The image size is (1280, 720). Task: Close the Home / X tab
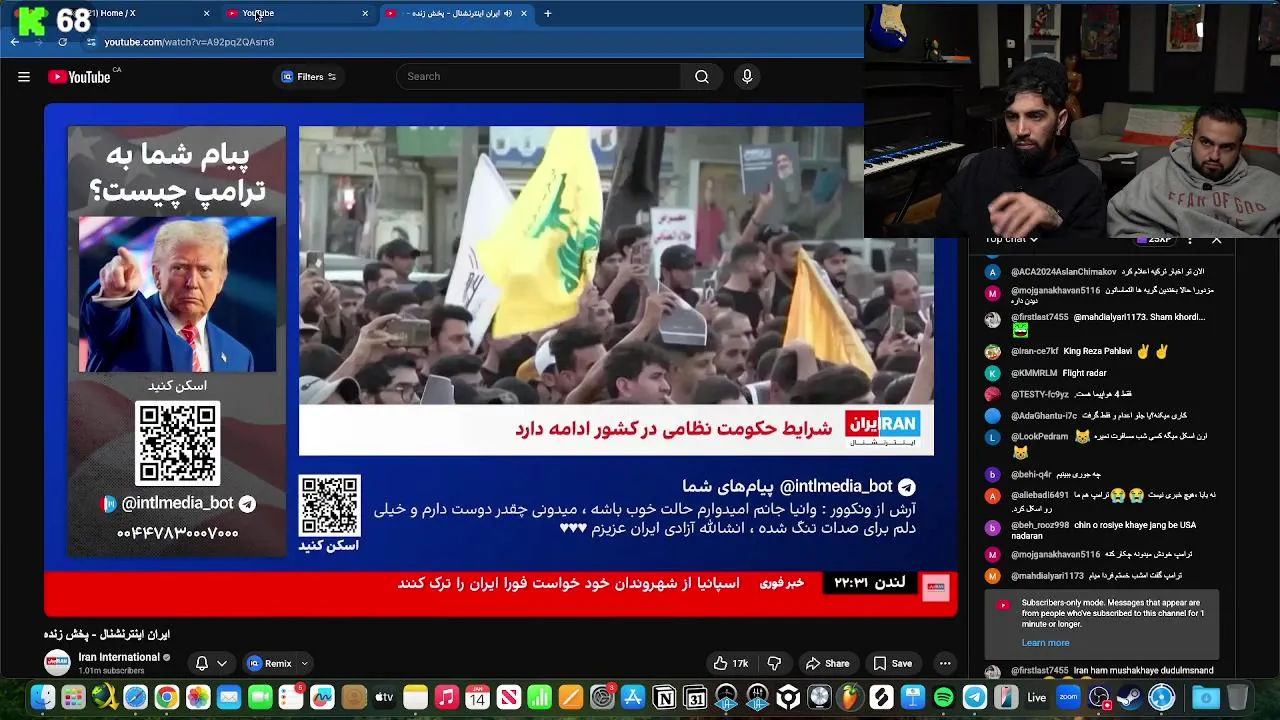click(x=207, y=13)
